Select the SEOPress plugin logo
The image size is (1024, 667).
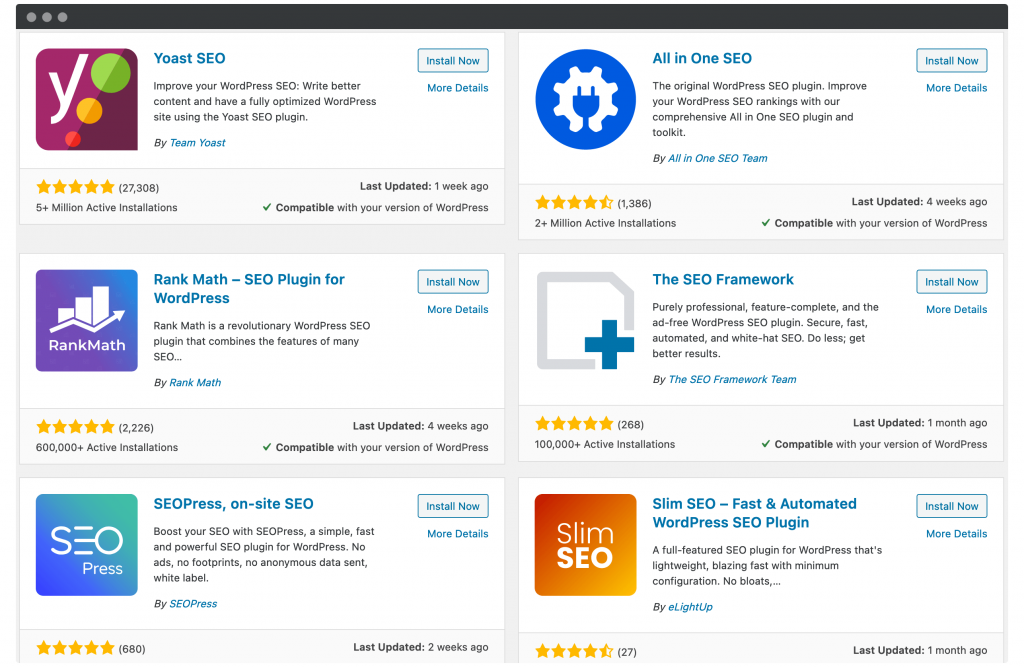pos(87,545)
